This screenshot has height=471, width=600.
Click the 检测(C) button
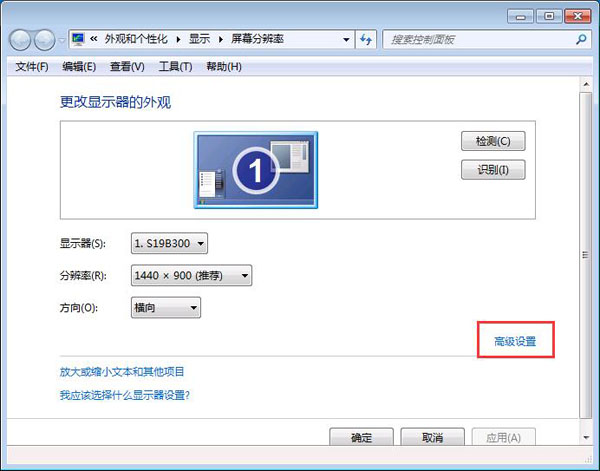(x=493, y=141)
